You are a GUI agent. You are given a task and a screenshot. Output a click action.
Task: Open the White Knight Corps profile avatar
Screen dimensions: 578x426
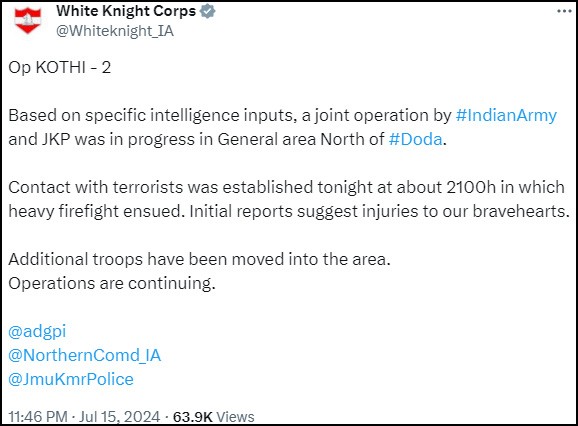(x=28, y=20)
